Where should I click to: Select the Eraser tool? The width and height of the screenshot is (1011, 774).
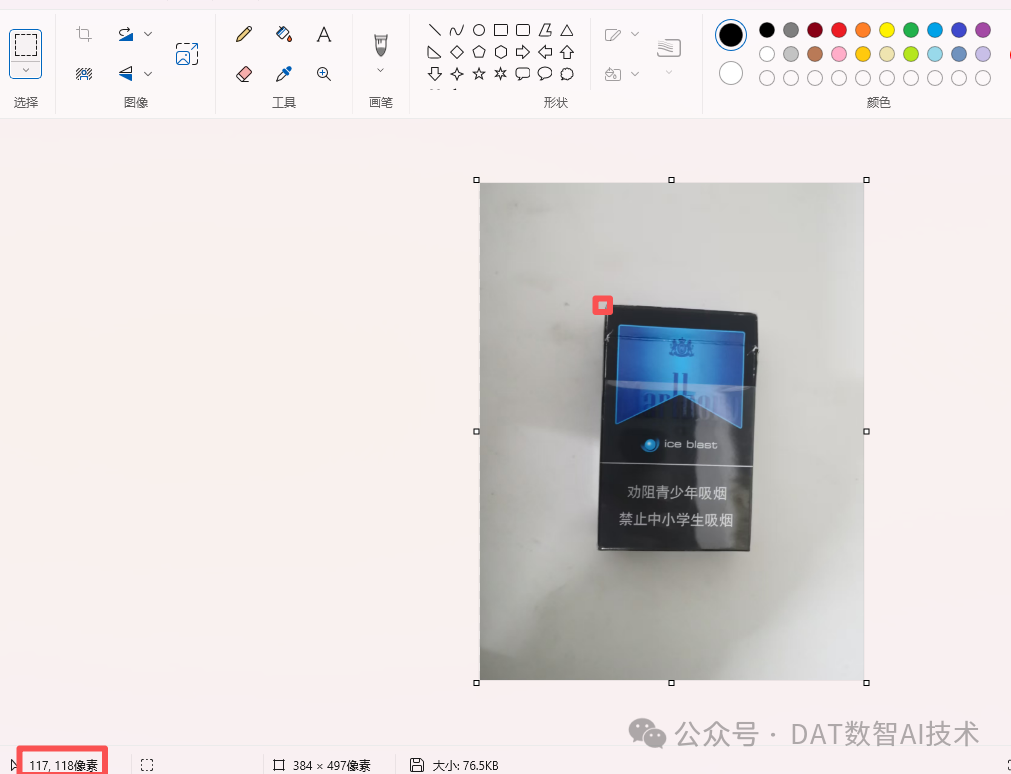point(244,74)
